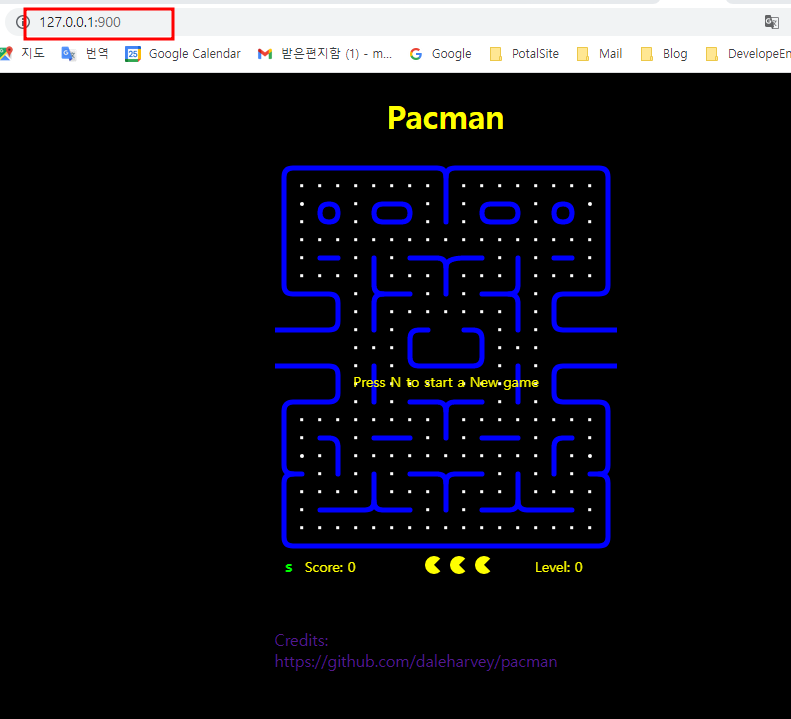Click the Credits: label
This screenshot has height=719, width=791.
click(x=301, y=640)
